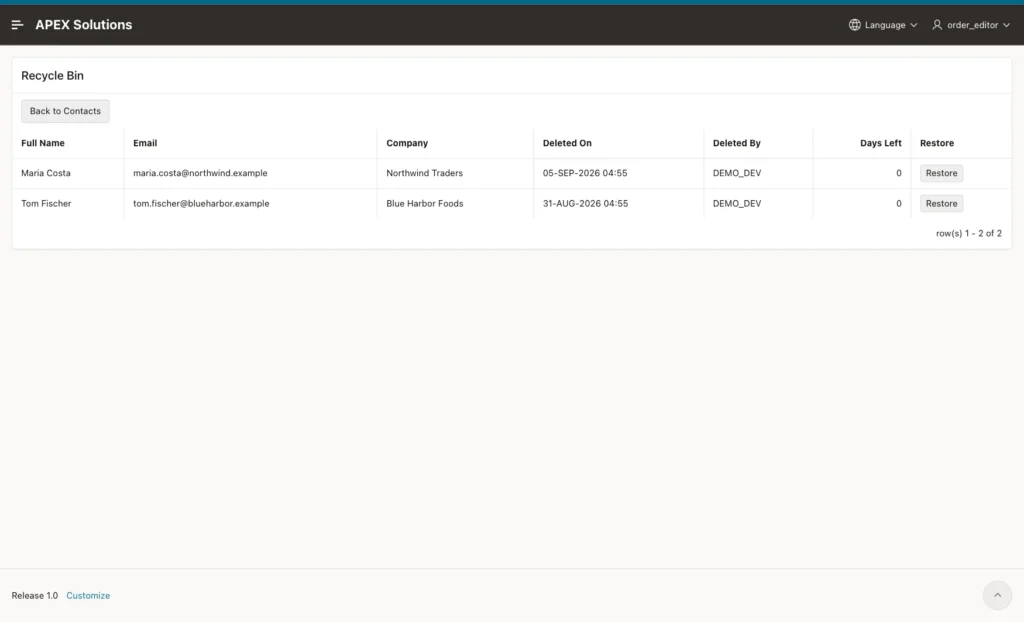Open the Customize link in footer
Screen dimensions: 1024x622
(88, 595)
